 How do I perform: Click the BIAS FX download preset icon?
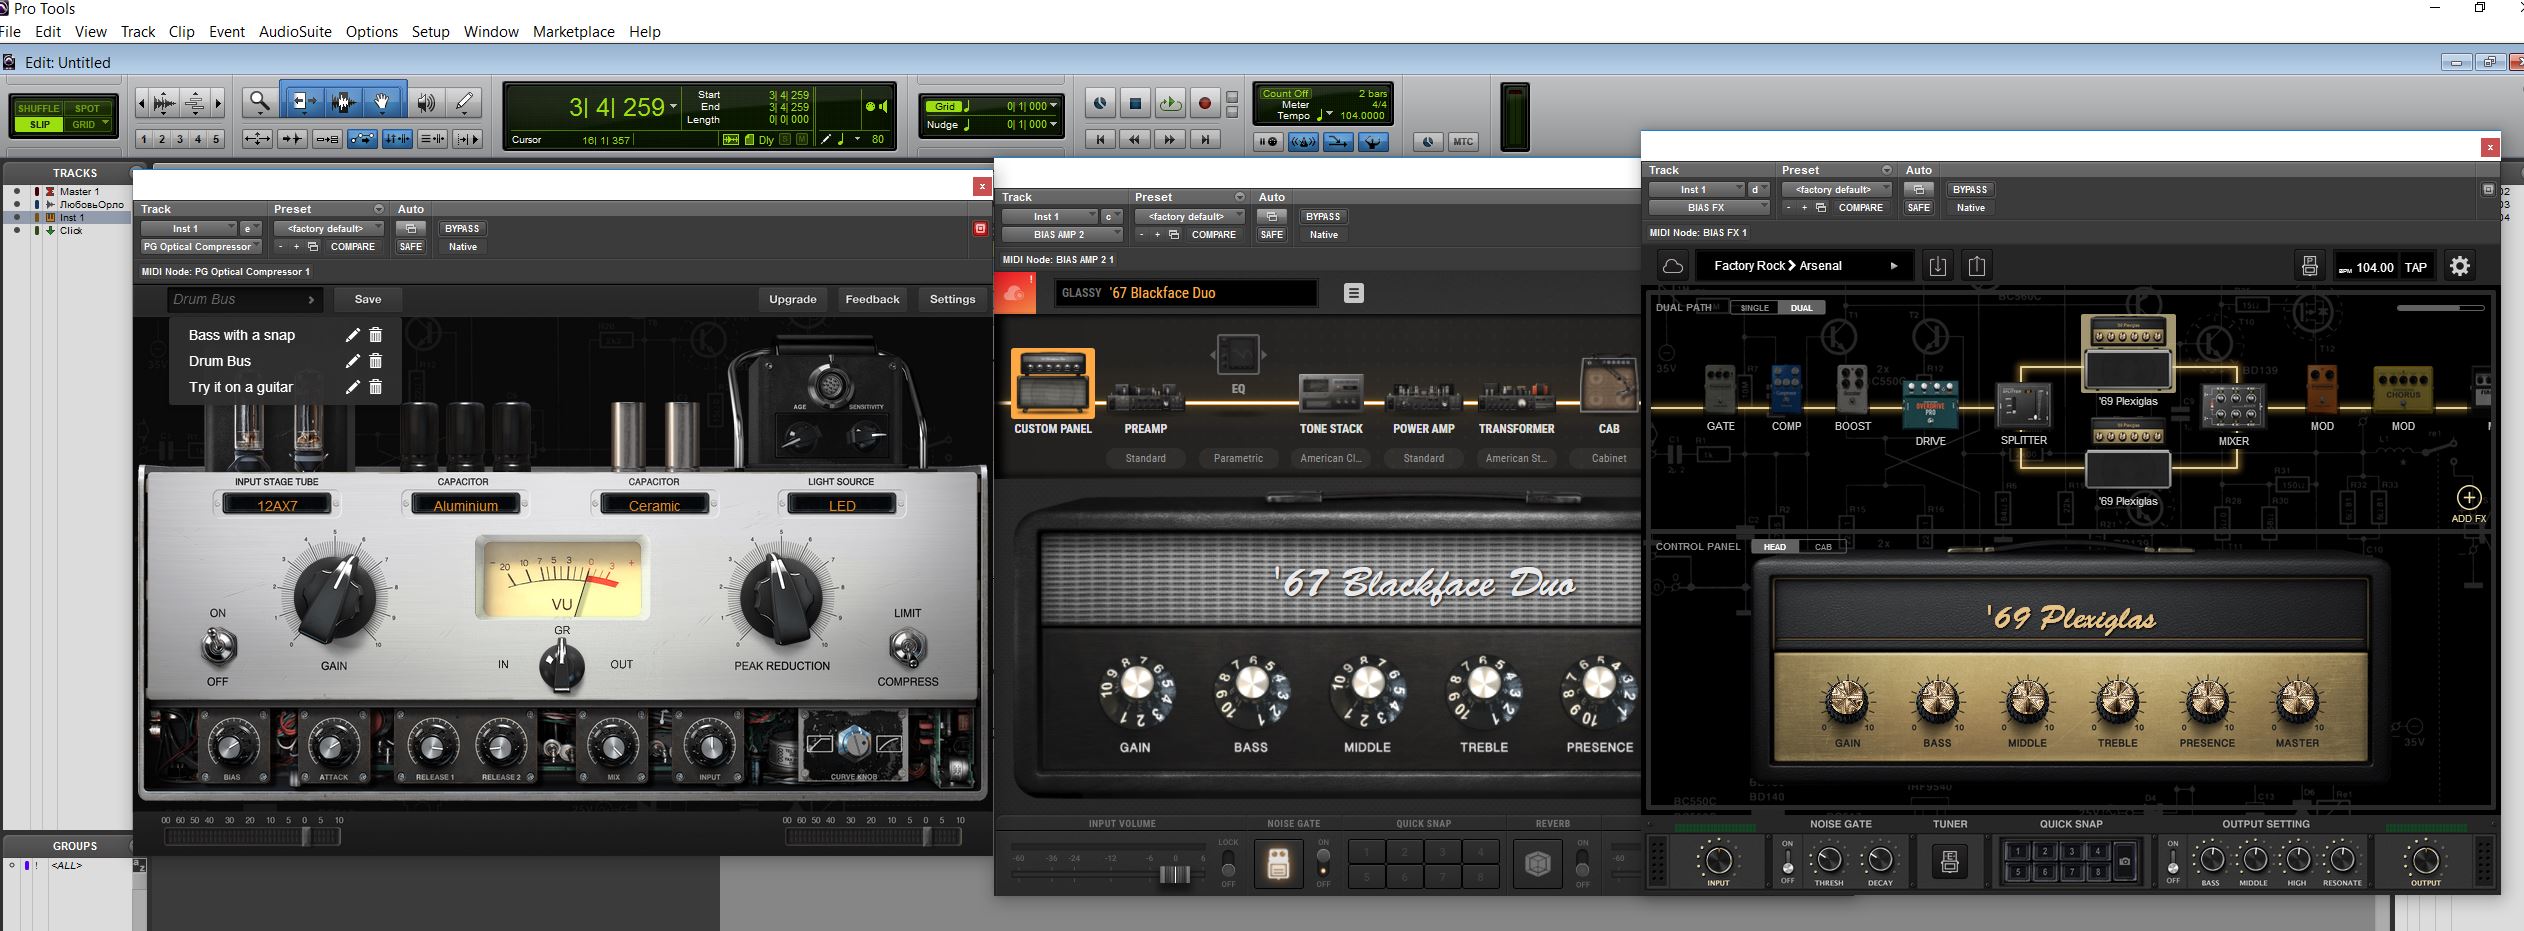pos(1937,266)
